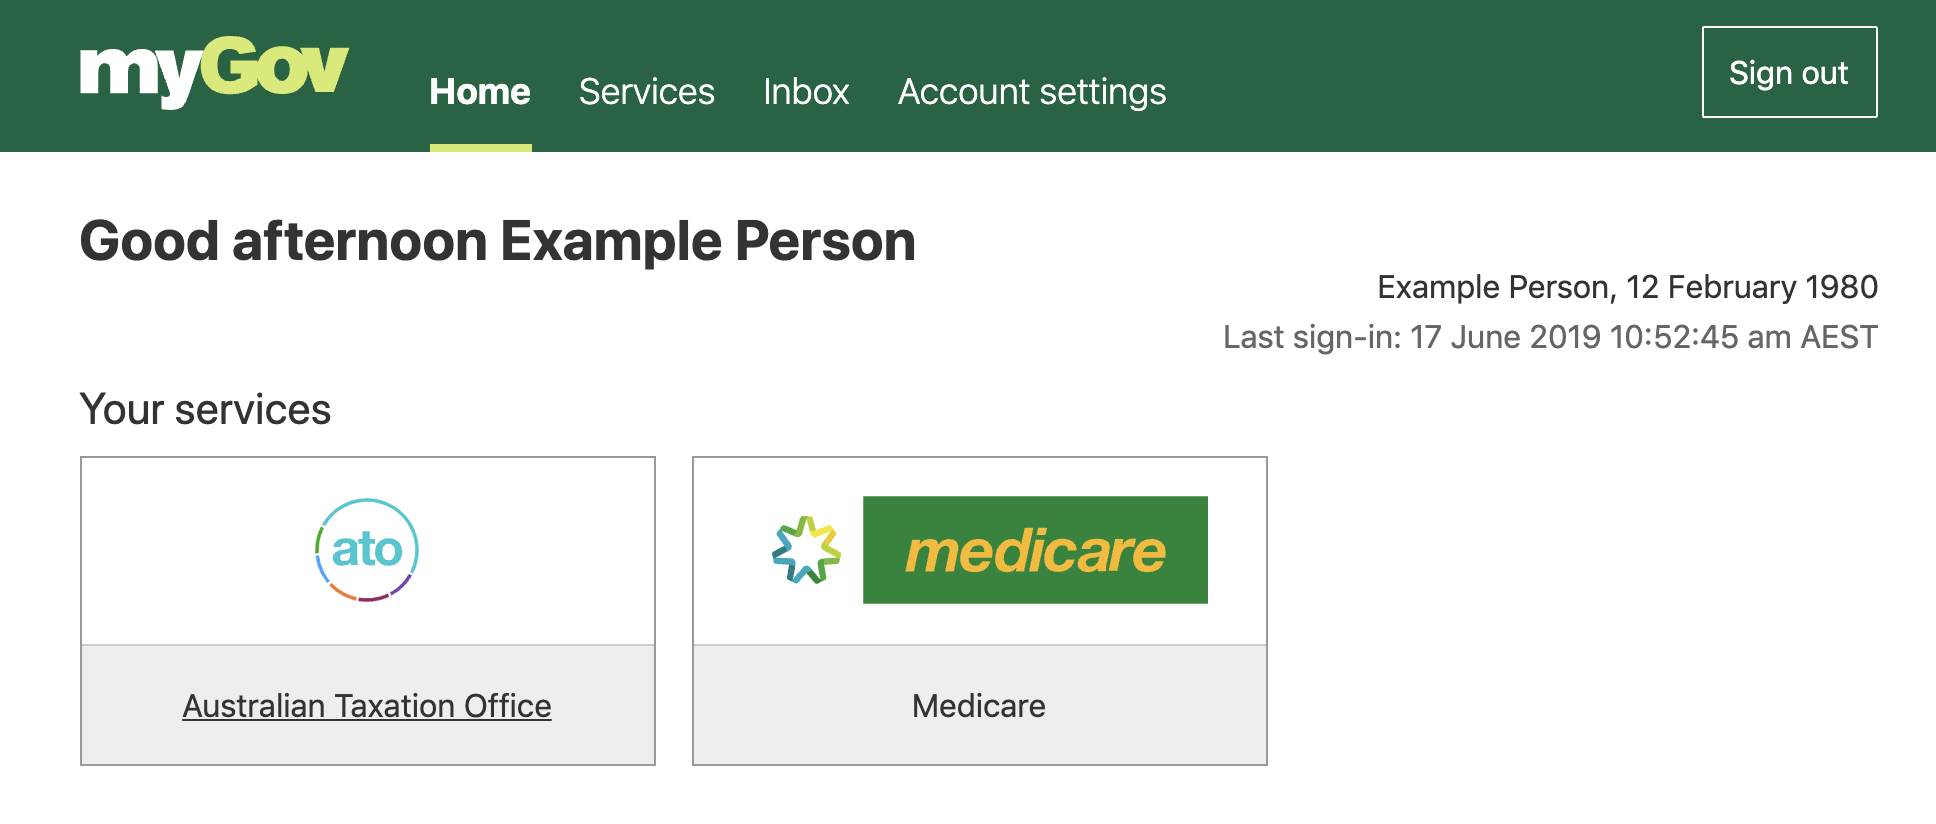The width and height of the screenshot is (1936, 824).
Task: Click the Medicare service label
Action: pos(978,705)
